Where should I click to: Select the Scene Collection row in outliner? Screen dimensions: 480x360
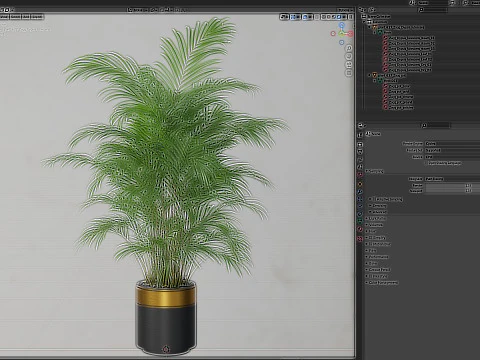377,16
